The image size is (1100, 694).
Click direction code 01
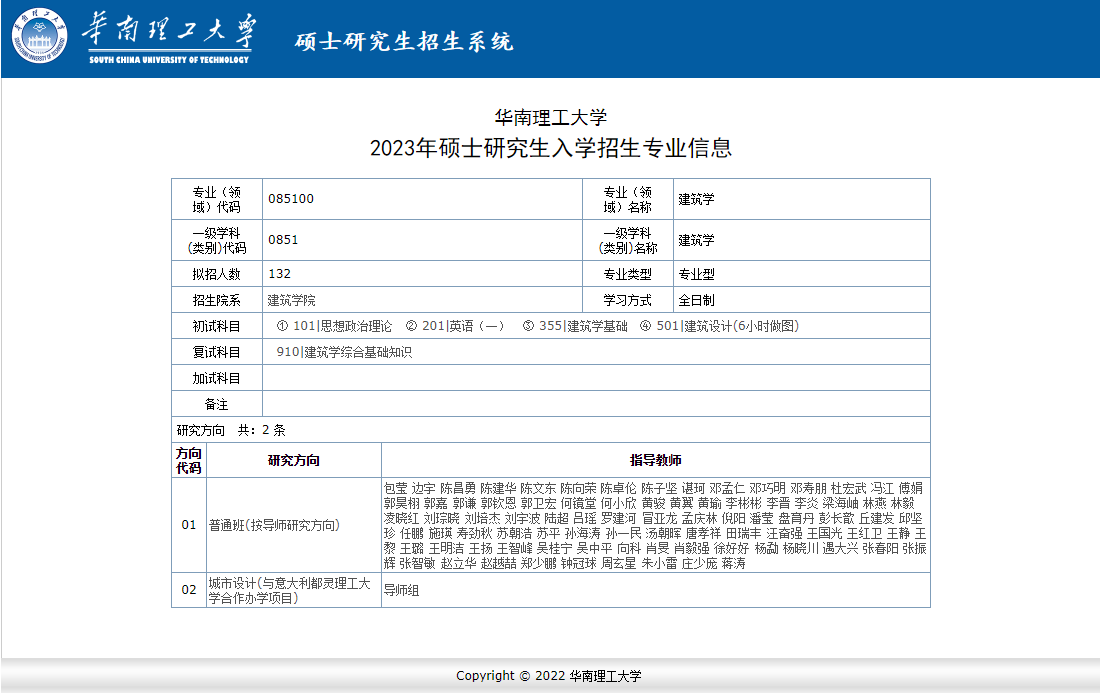pos(189,525)
